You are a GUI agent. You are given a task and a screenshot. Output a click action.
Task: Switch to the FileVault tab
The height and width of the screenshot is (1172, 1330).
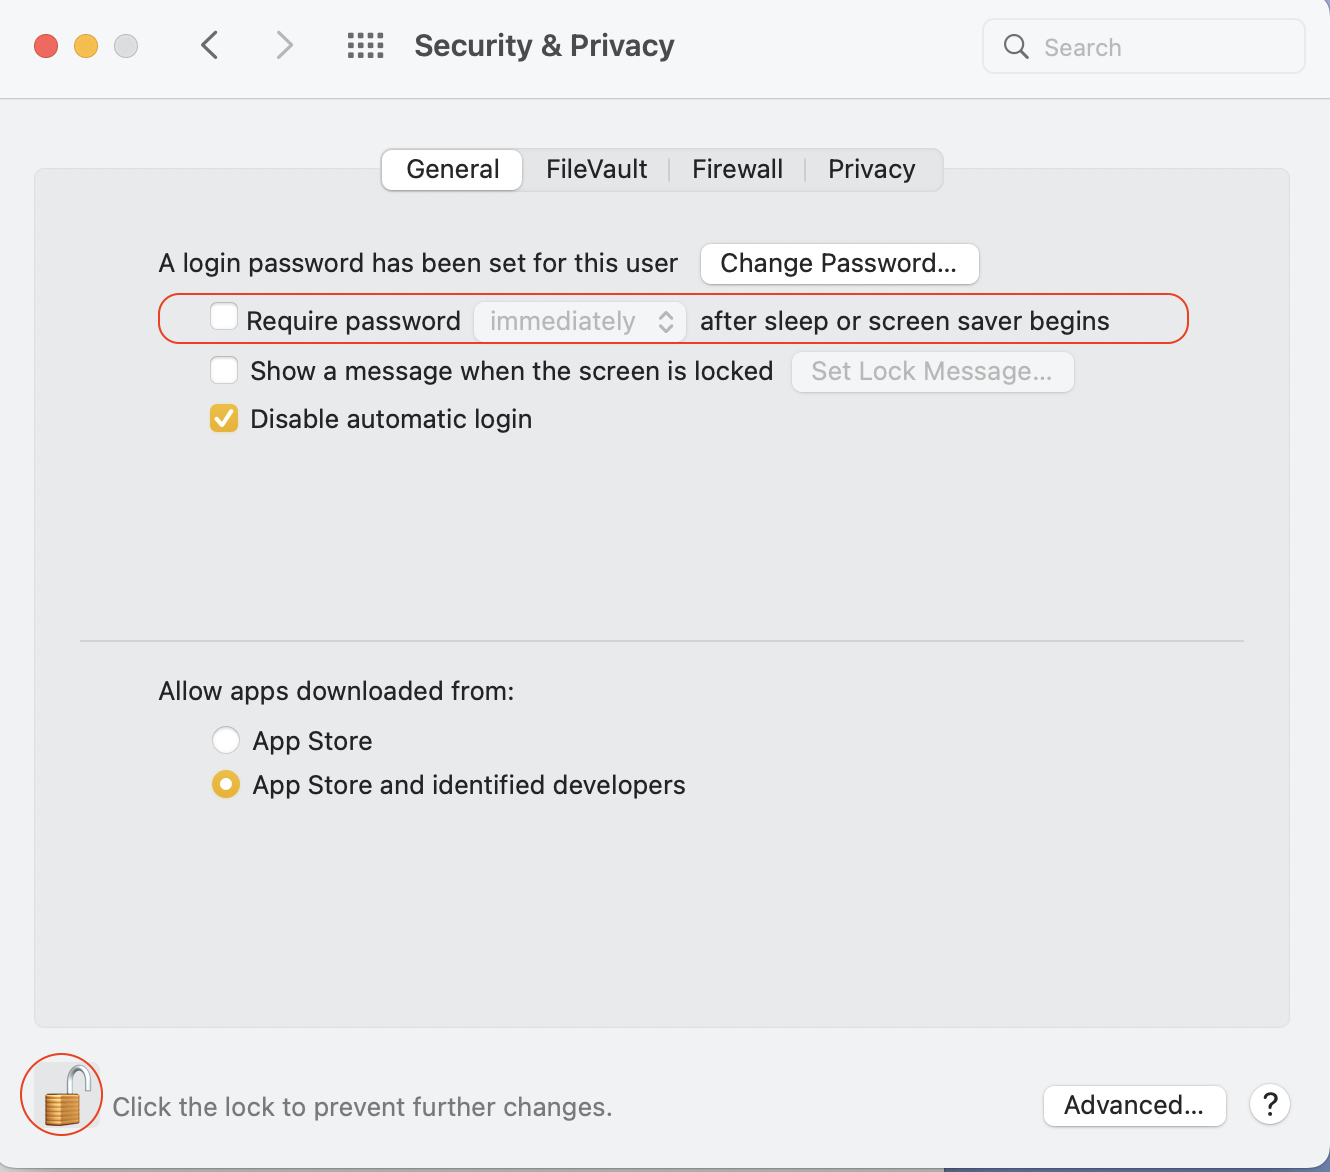click(x=596, y=169)
